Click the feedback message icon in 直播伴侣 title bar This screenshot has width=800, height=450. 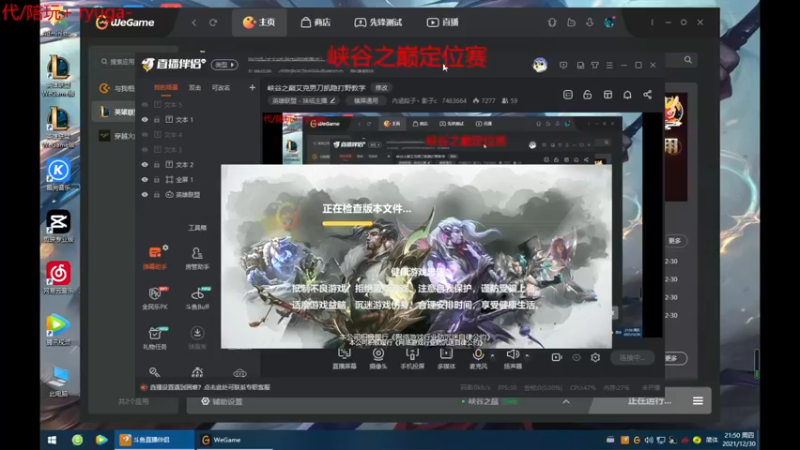click(563, 65)
